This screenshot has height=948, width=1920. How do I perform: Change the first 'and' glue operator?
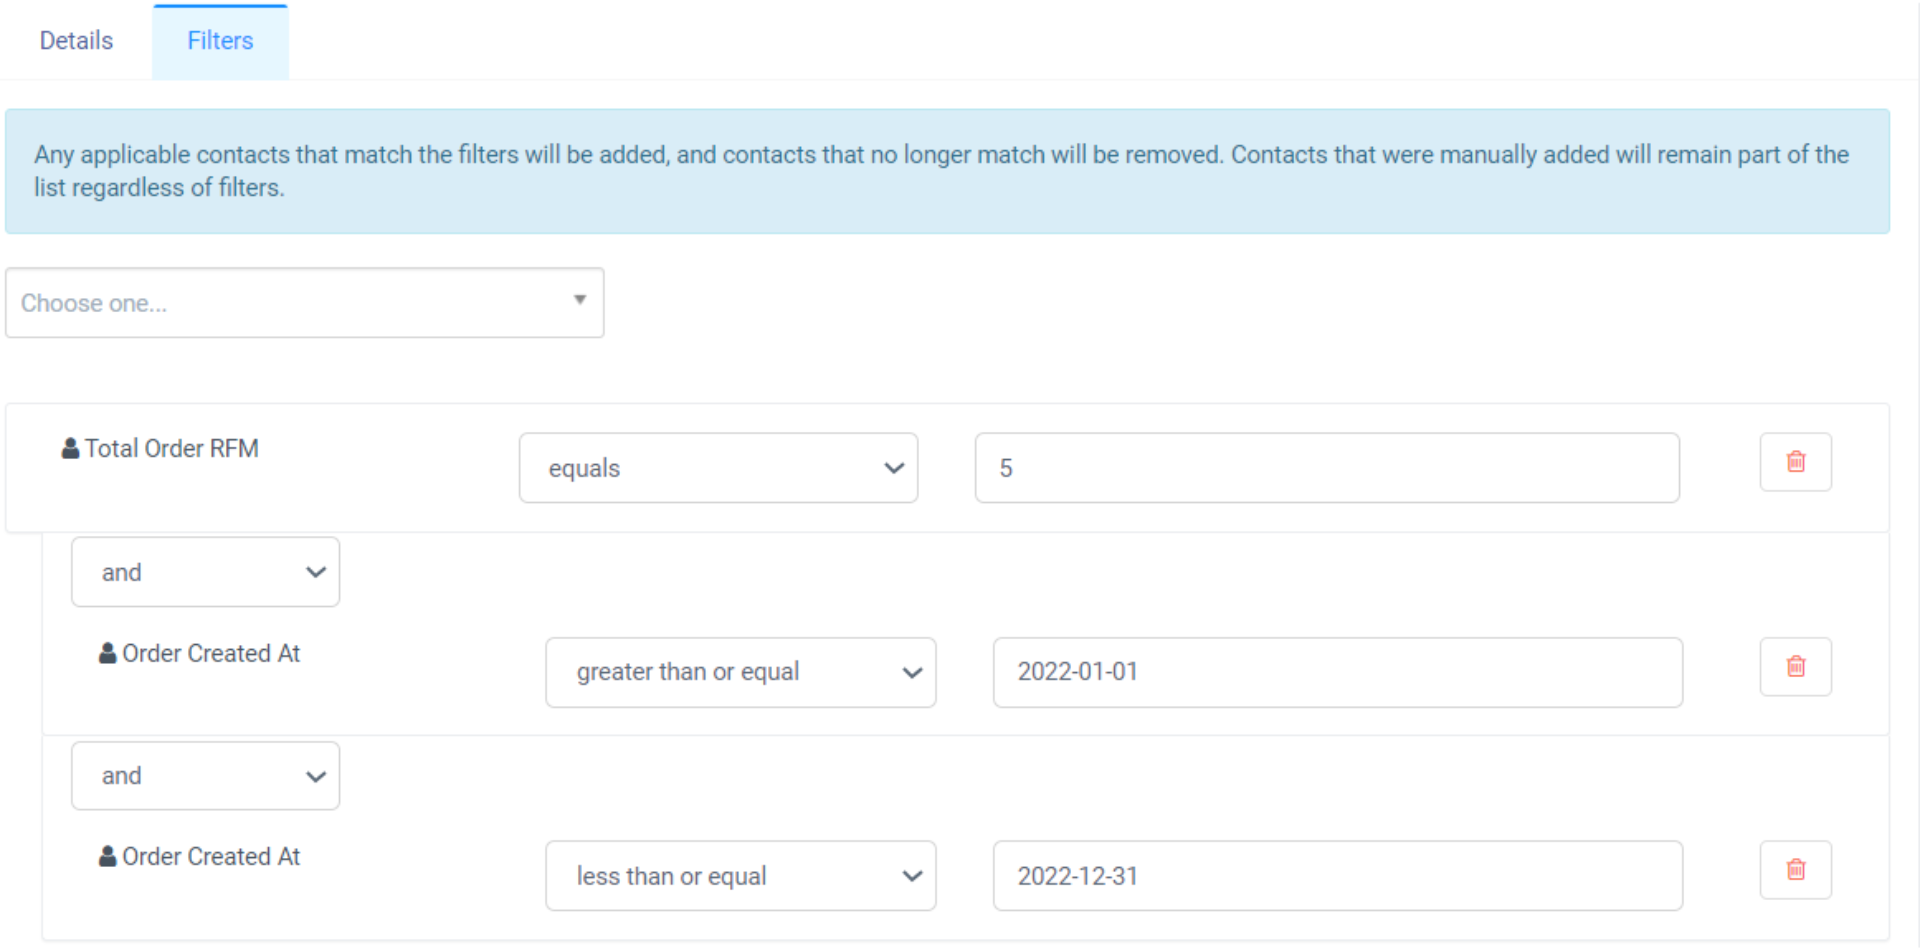(205, 572)
